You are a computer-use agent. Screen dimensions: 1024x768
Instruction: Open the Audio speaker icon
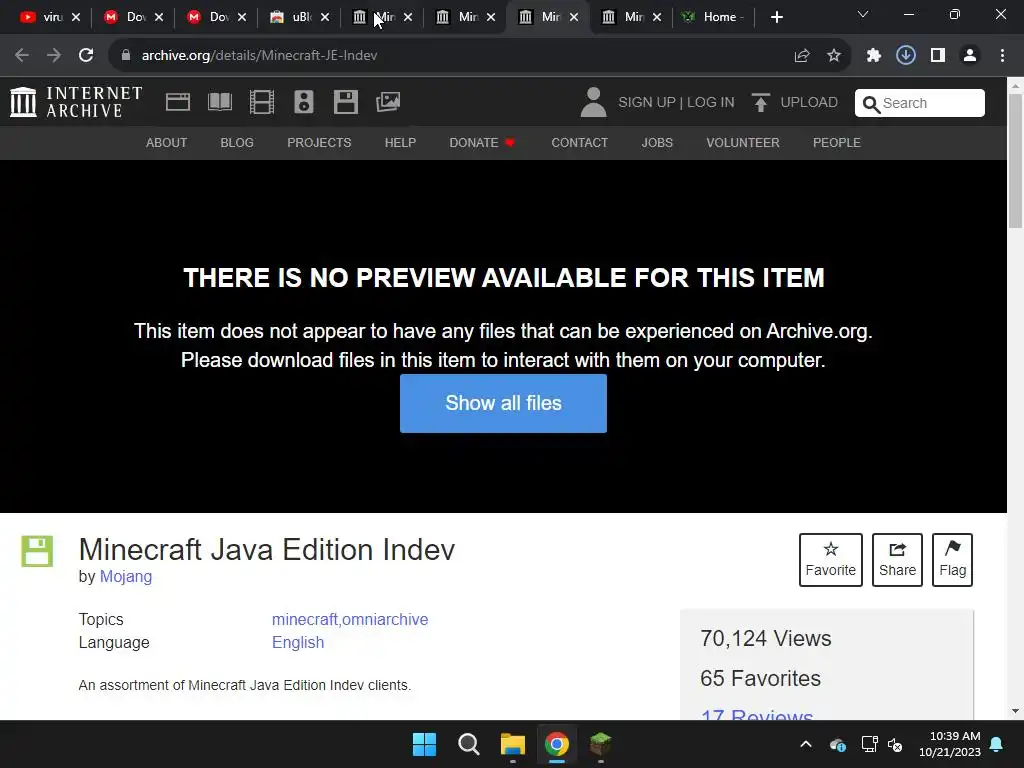pyautogui.click(x=304, y=103)
